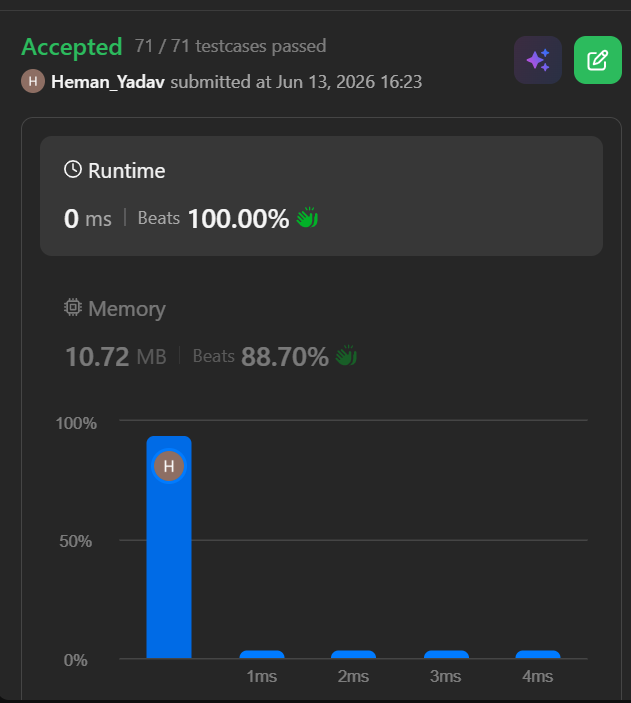Click the '10.72 MB' memory value

pos(116,357)
